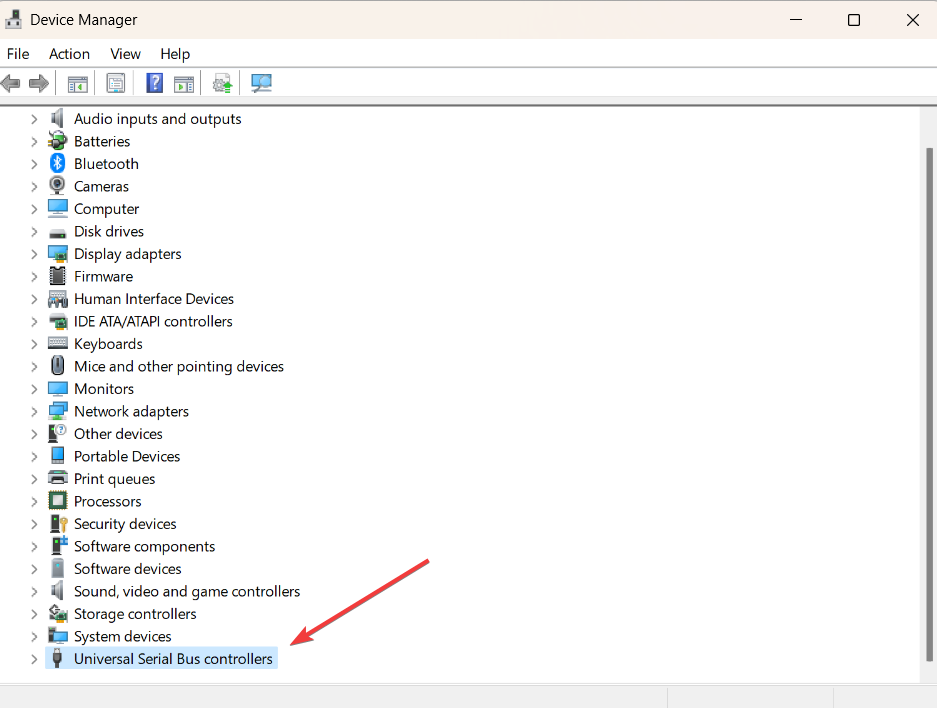
Task: Minimize the Device Manager window
Action: [796, 20]
